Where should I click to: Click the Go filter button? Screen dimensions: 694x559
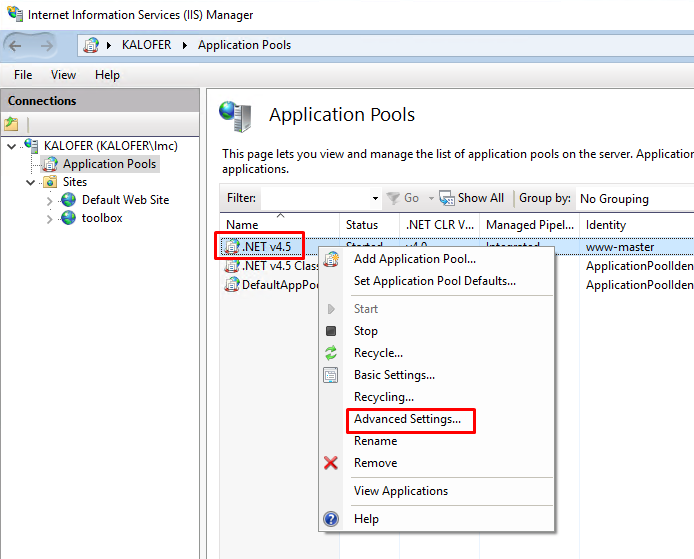click(x=402, y=198)
